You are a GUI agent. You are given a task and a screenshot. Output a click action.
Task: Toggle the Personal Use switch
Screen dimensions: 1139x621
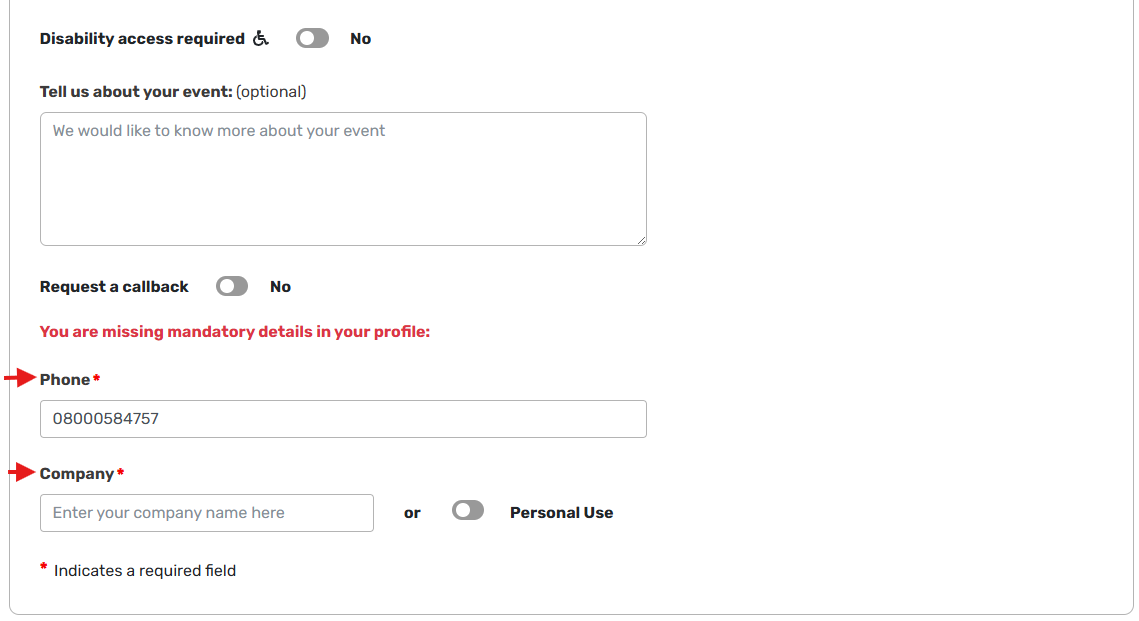[x=468, y=511]
